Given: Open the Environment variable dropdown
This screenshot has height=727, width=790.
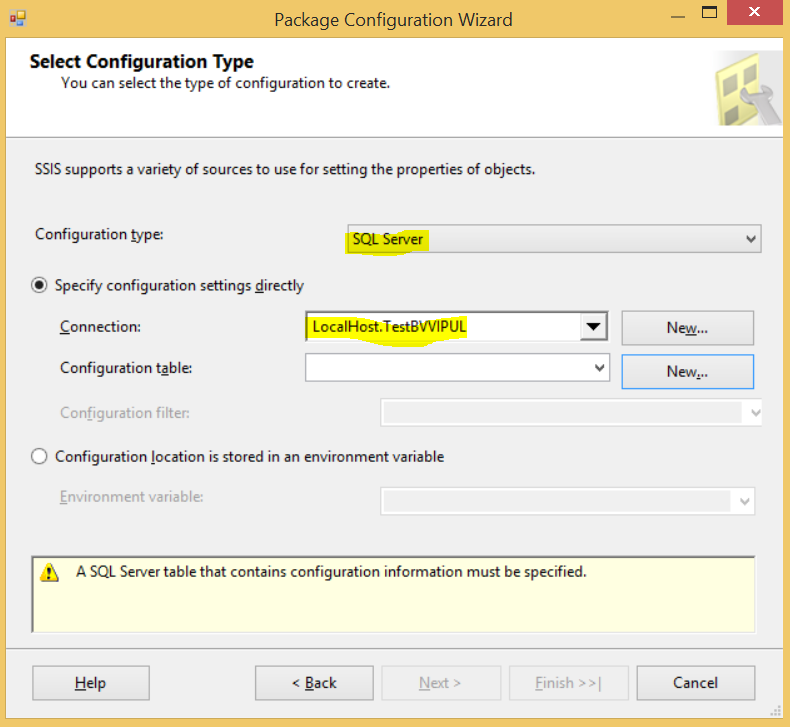Looking at the screenshot, I should 567,501.
